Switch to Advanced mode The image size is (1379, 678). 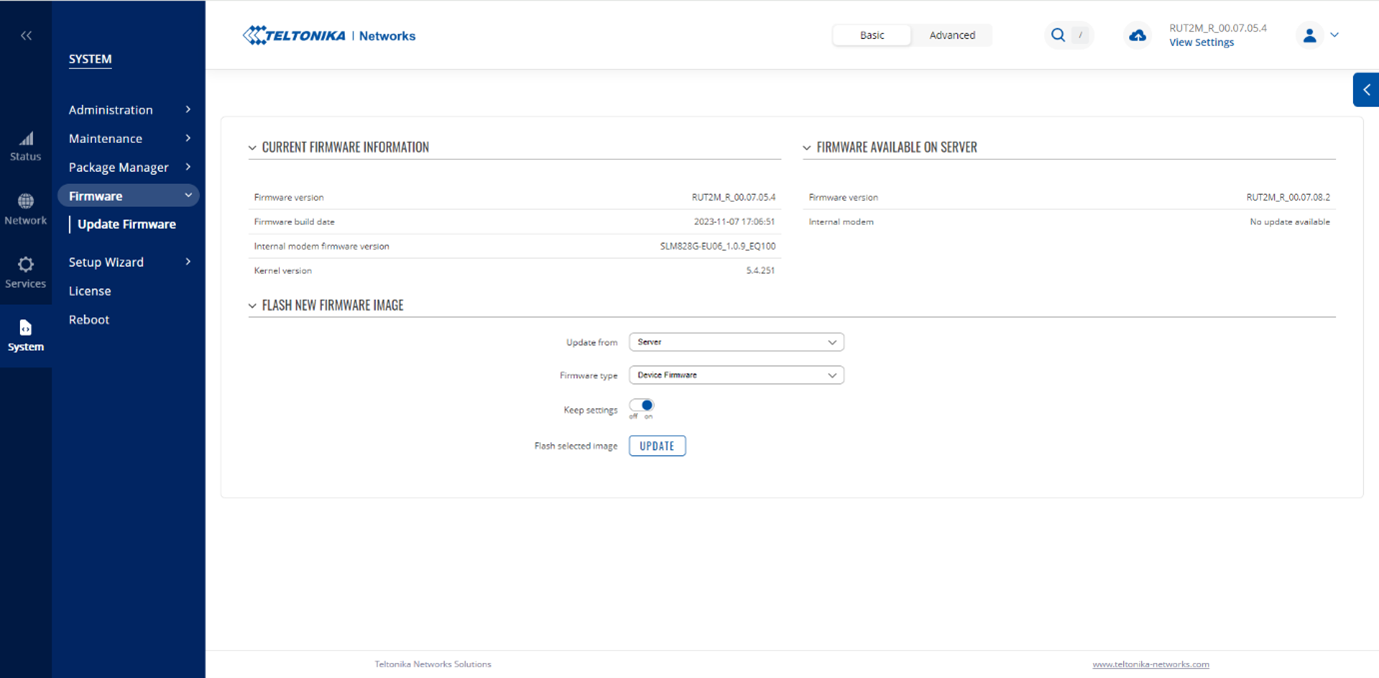click(952, 36)
